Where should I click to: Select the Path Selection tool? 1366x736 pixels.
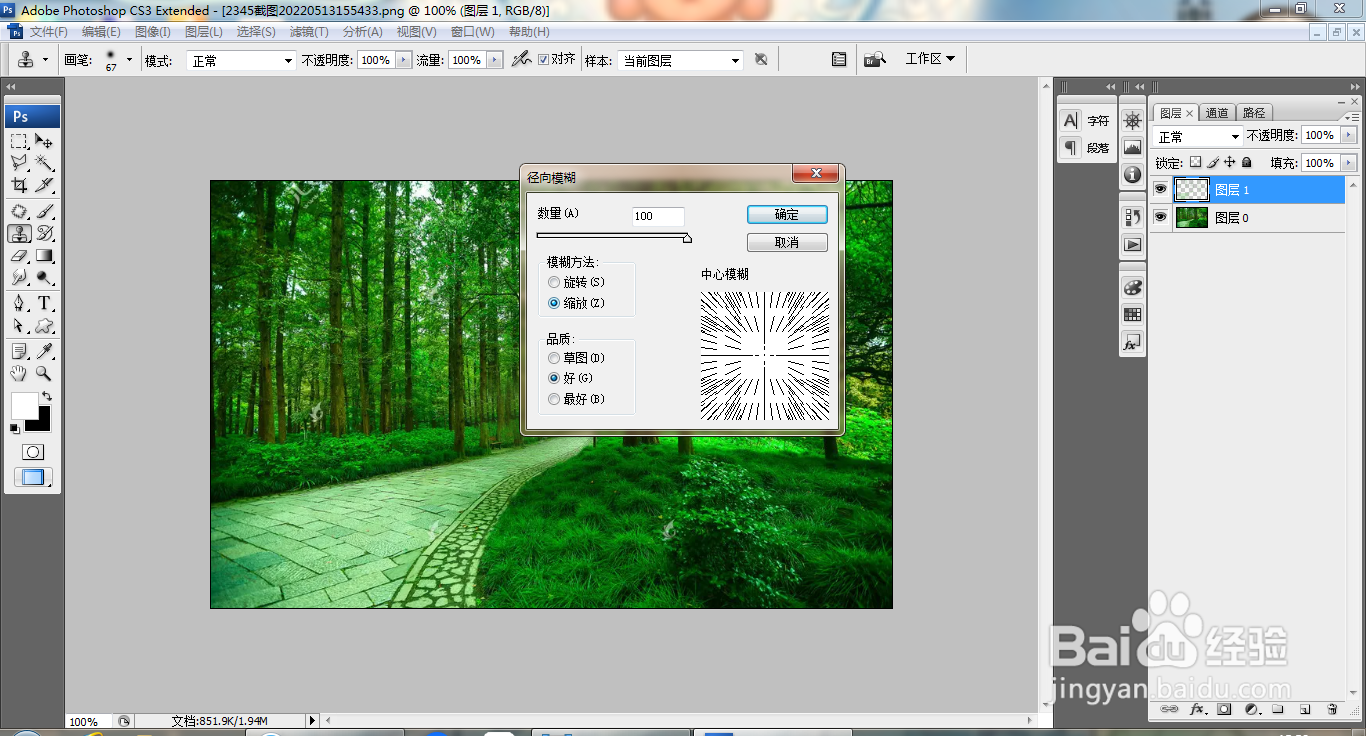[x=19, y=326]
